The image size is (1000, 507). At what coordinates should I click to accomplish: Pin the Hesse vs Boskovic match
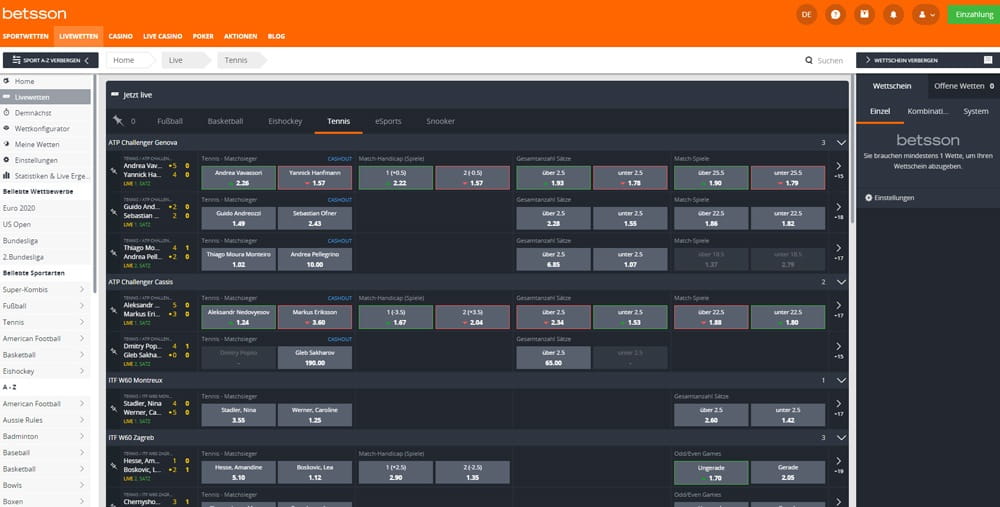pyautogui.click(x=114, y=466)
